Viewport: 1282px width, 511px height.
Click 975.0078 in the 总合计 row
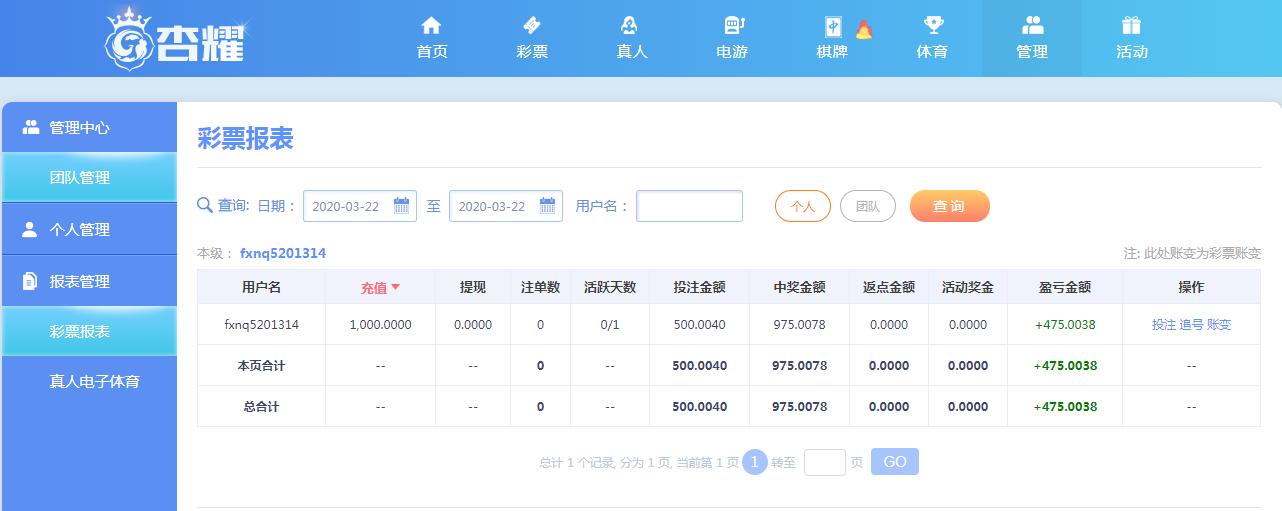799,407
